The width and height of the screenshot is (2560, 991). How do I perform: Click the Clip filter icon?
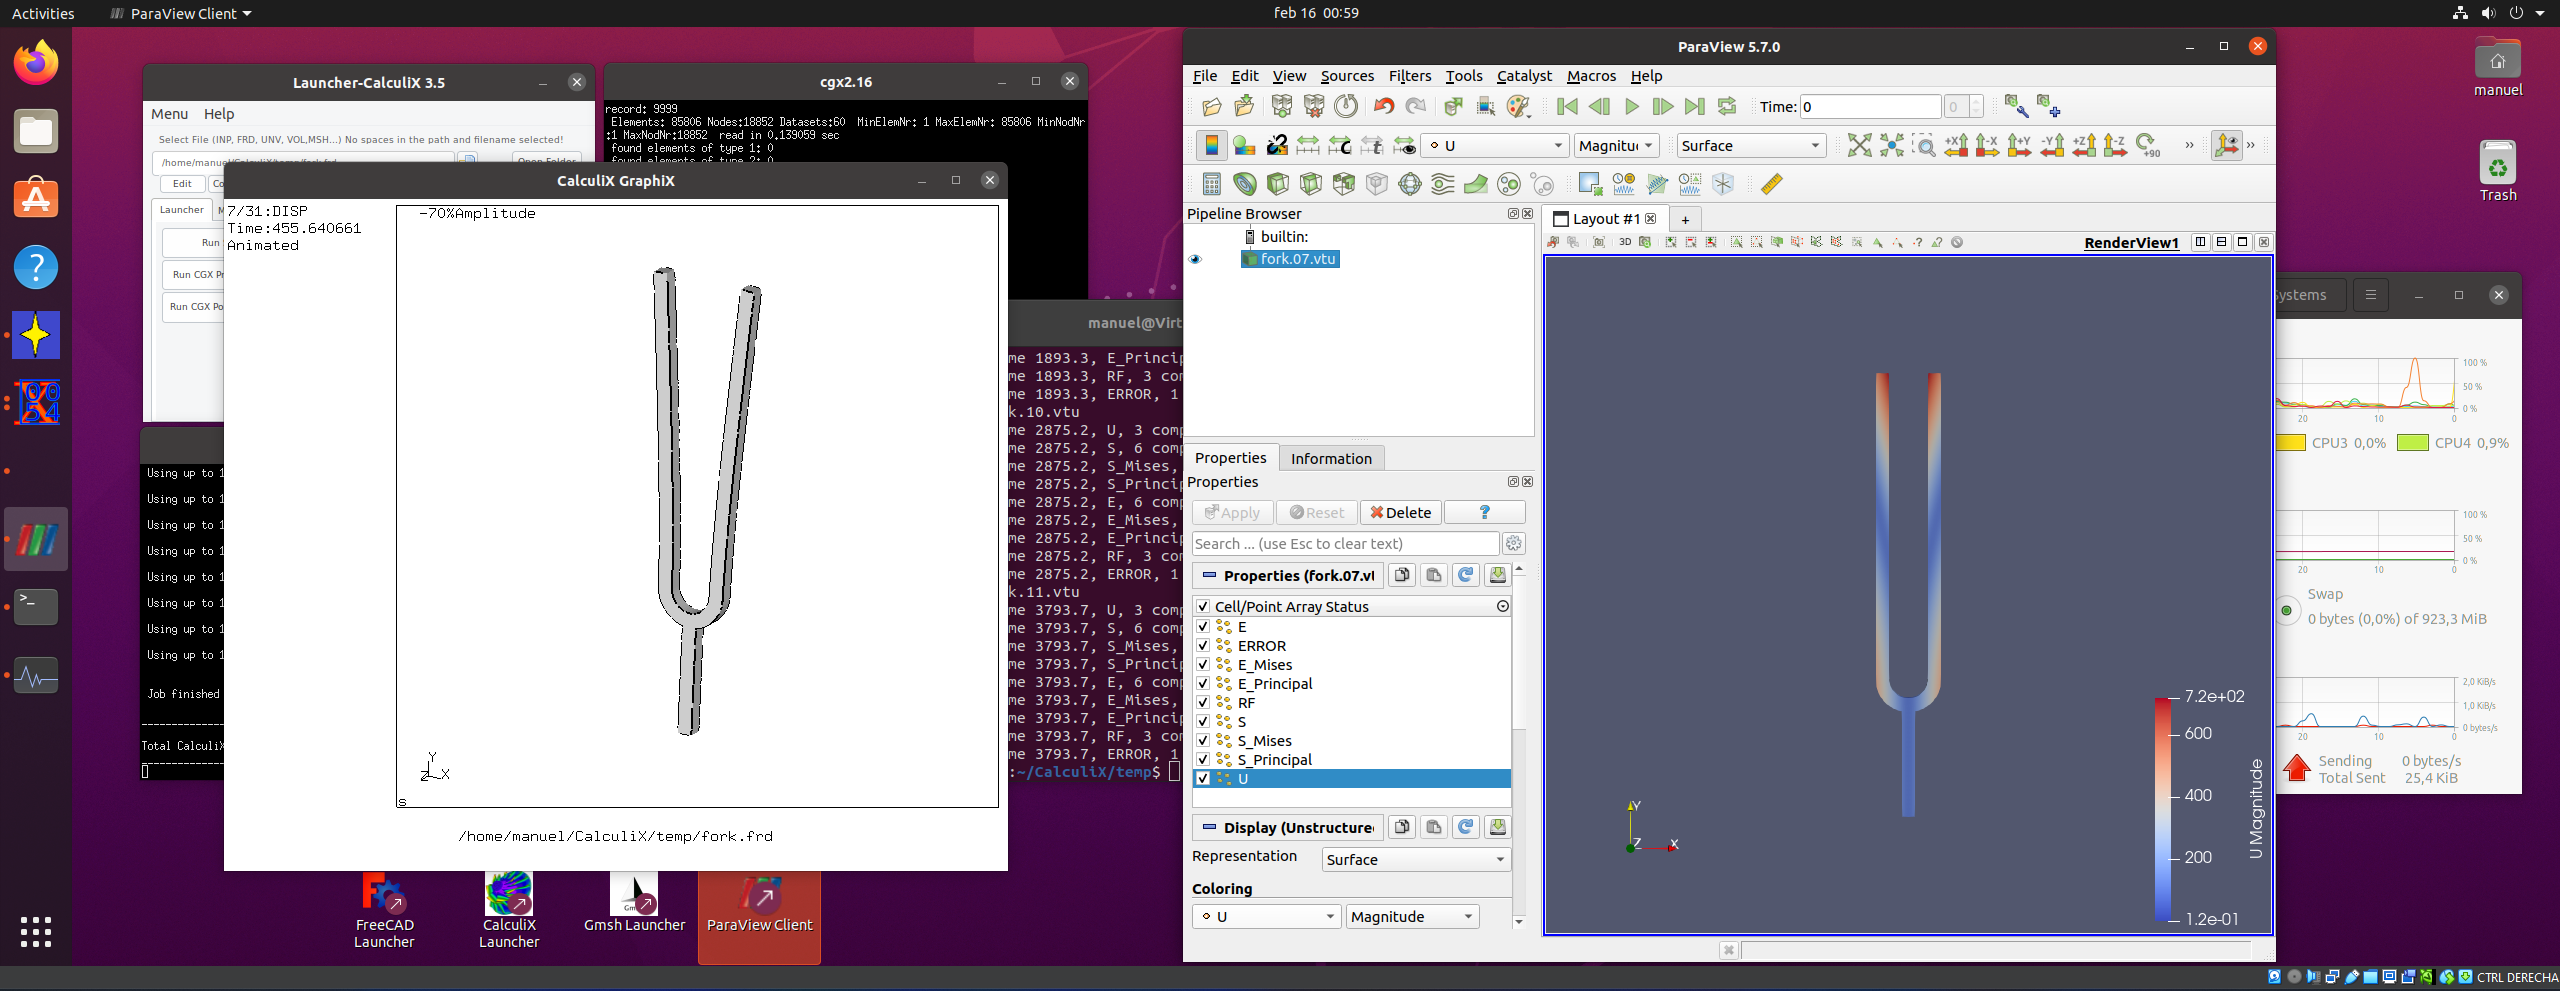pyautogui.click(x=1278, y=184)
